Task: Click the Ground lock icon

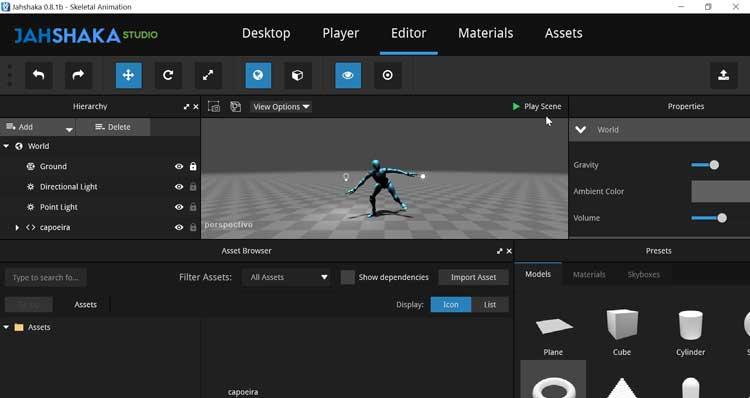Action: (x=193, y=166)
